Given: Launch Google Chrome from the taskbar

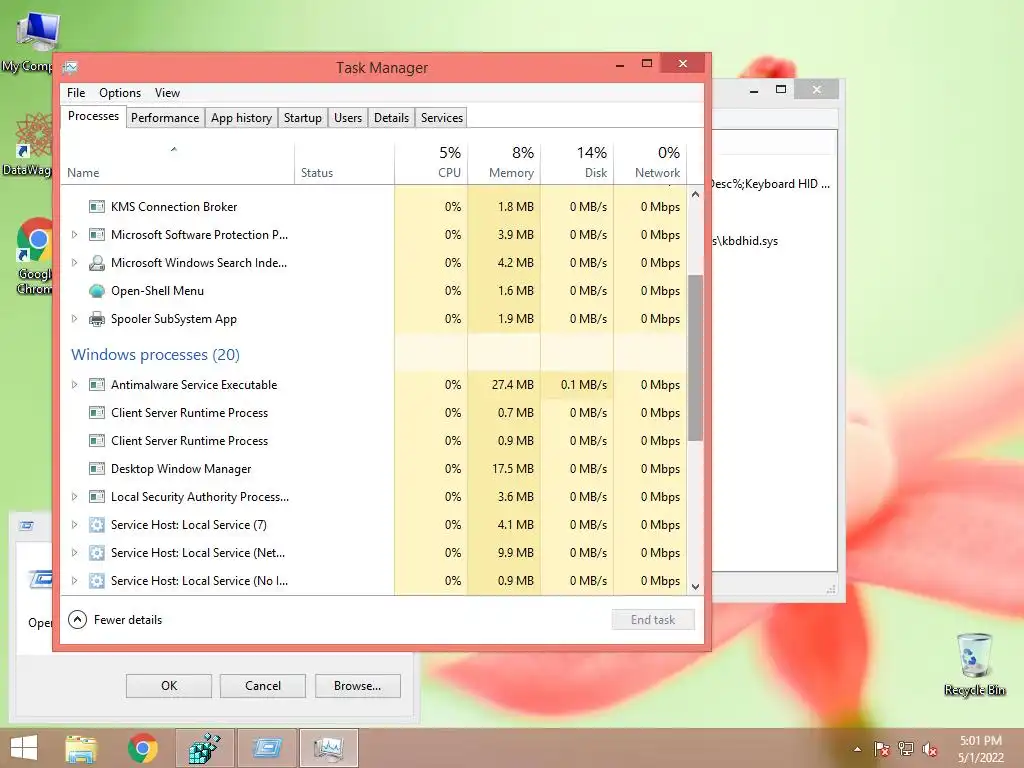Looking at the screenshot, I should coord(142,748).
